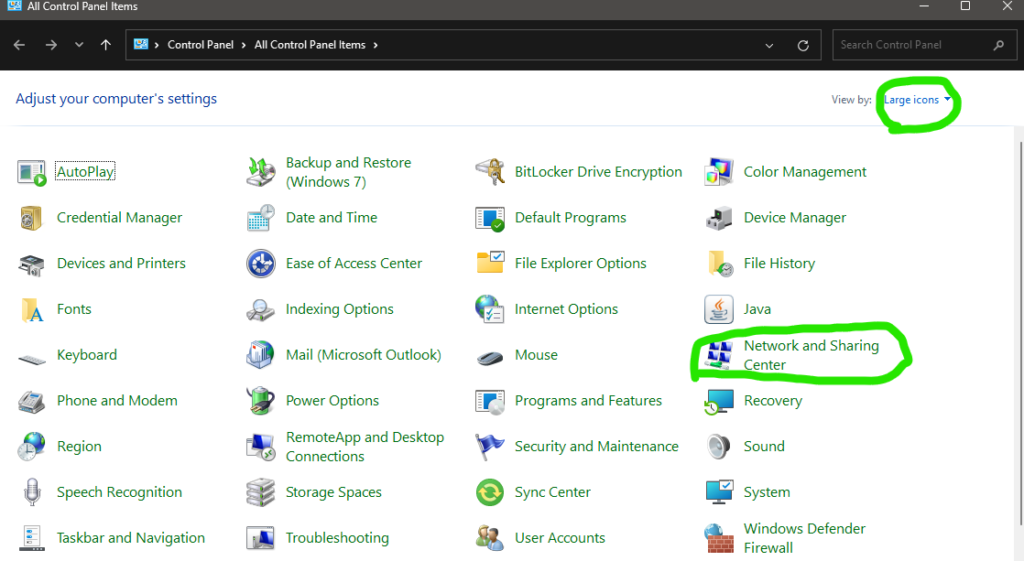Open the Storage Spaces link

pyautogui.click(x=334, y=492)
